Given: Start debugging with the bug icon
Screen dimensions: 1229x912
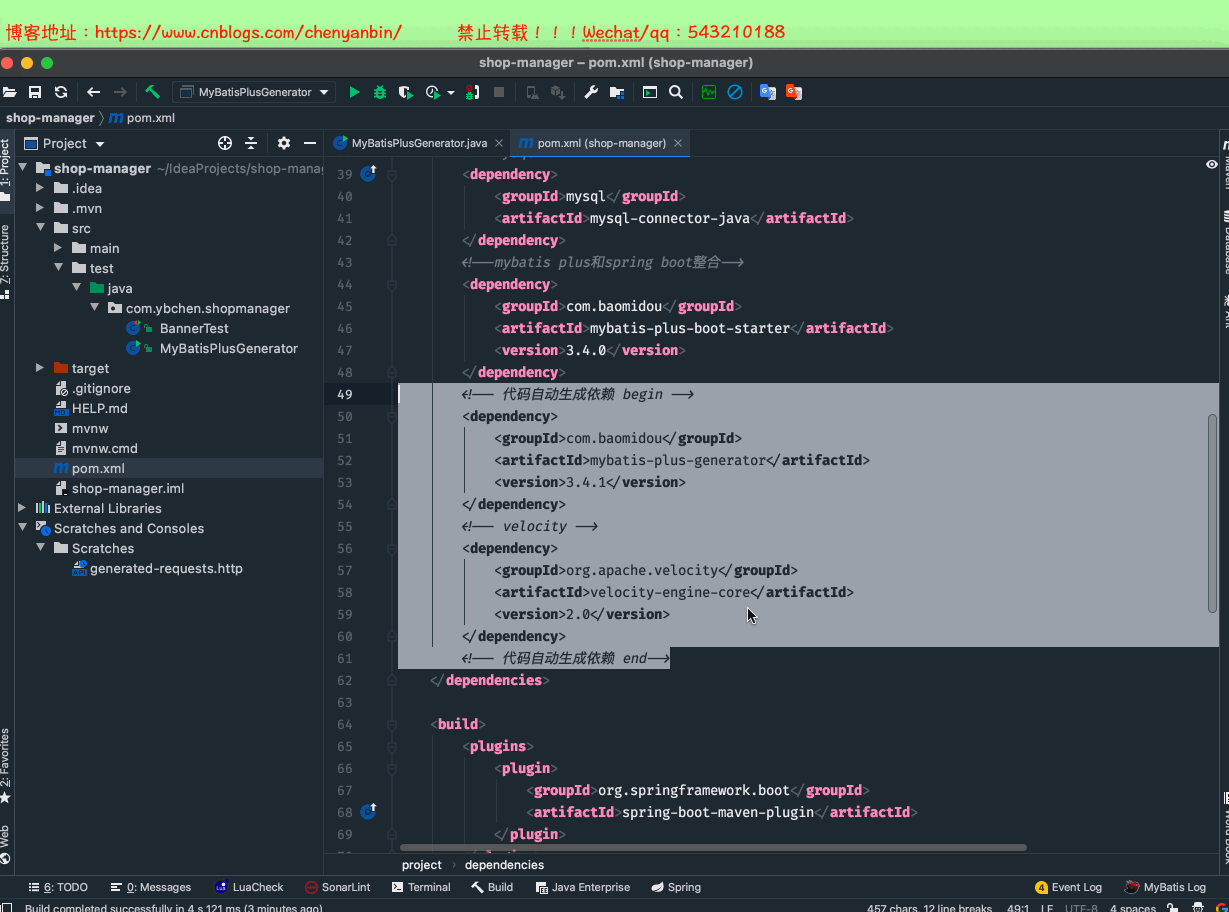Looking at the screenshot, I should [x=380, y=92].
